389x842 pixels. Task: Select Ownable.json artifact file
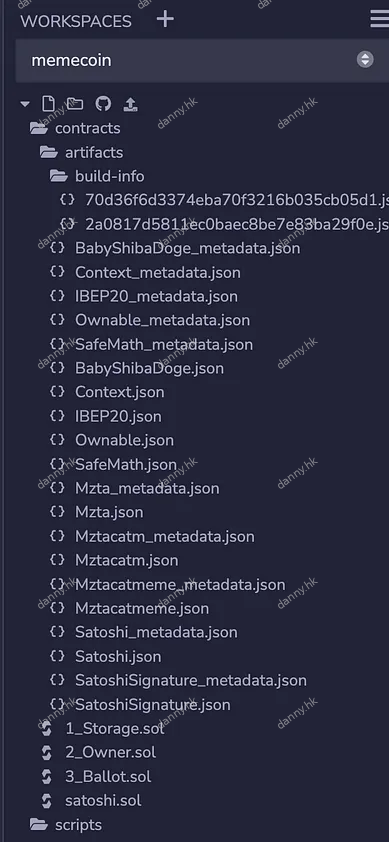coord(125,440)
